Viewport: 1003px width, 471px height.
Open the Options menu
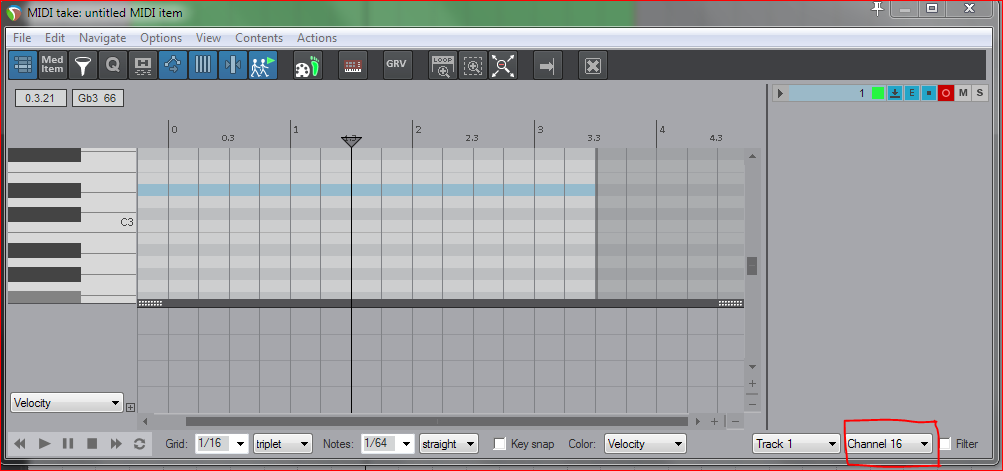click(161, 38)
